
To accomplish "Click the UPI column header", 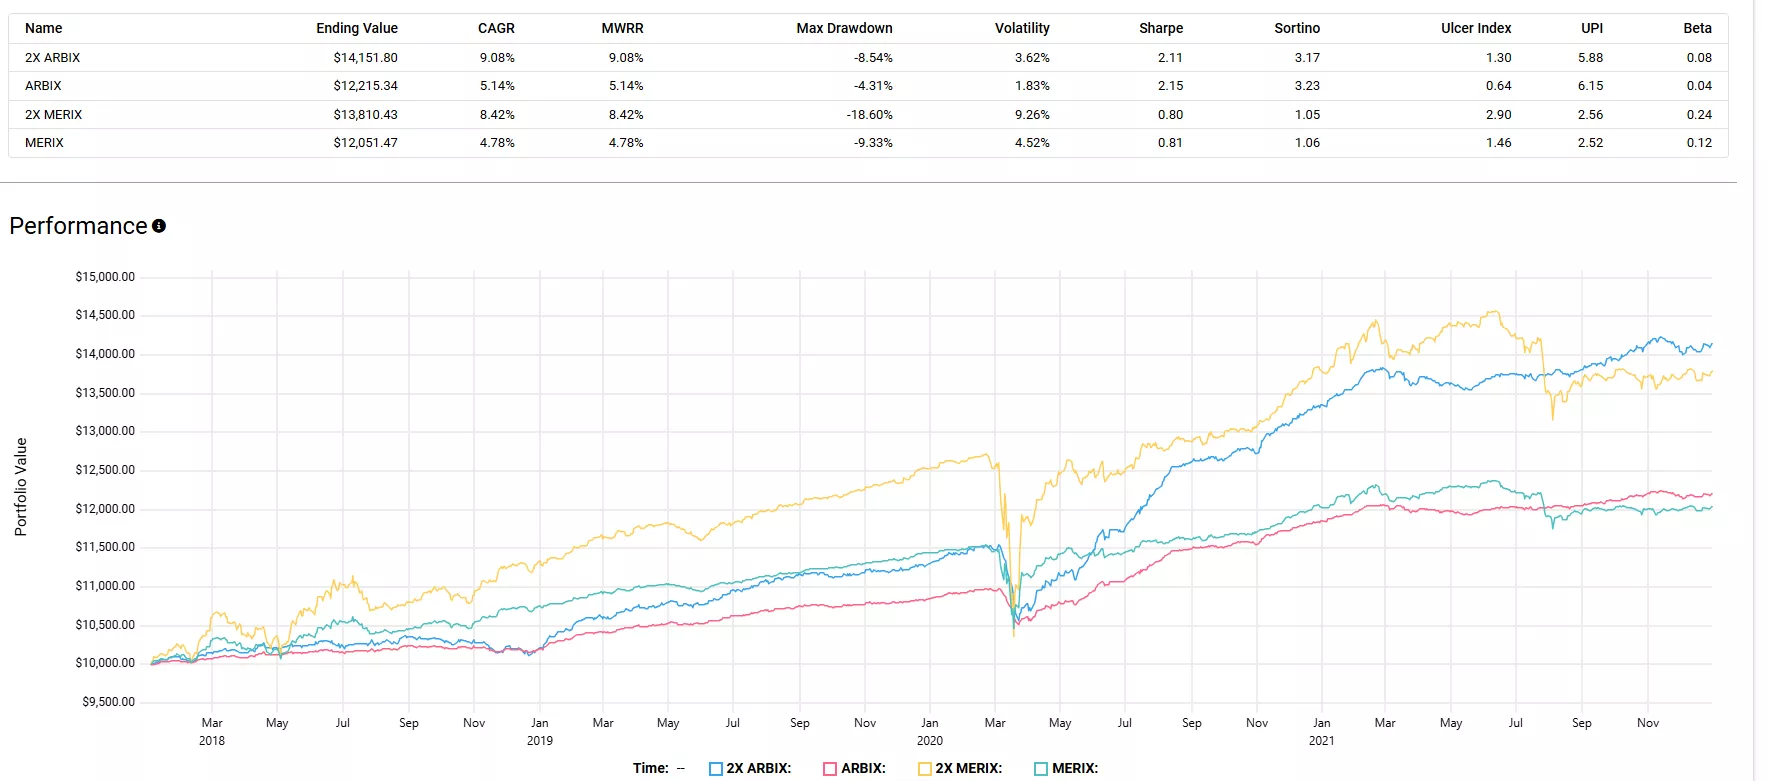I will coord(1591,28).
